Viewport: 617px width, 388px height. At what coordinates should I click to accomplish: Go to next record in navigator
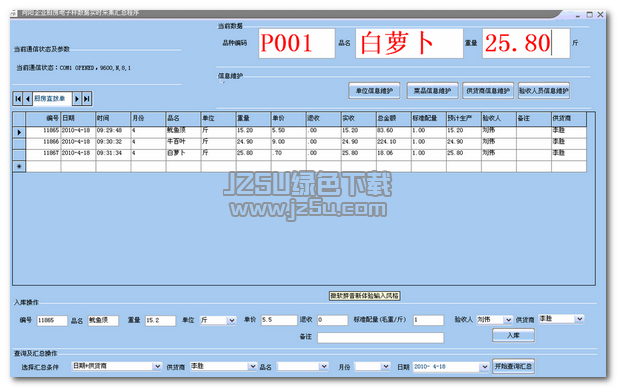coord(77,98)
